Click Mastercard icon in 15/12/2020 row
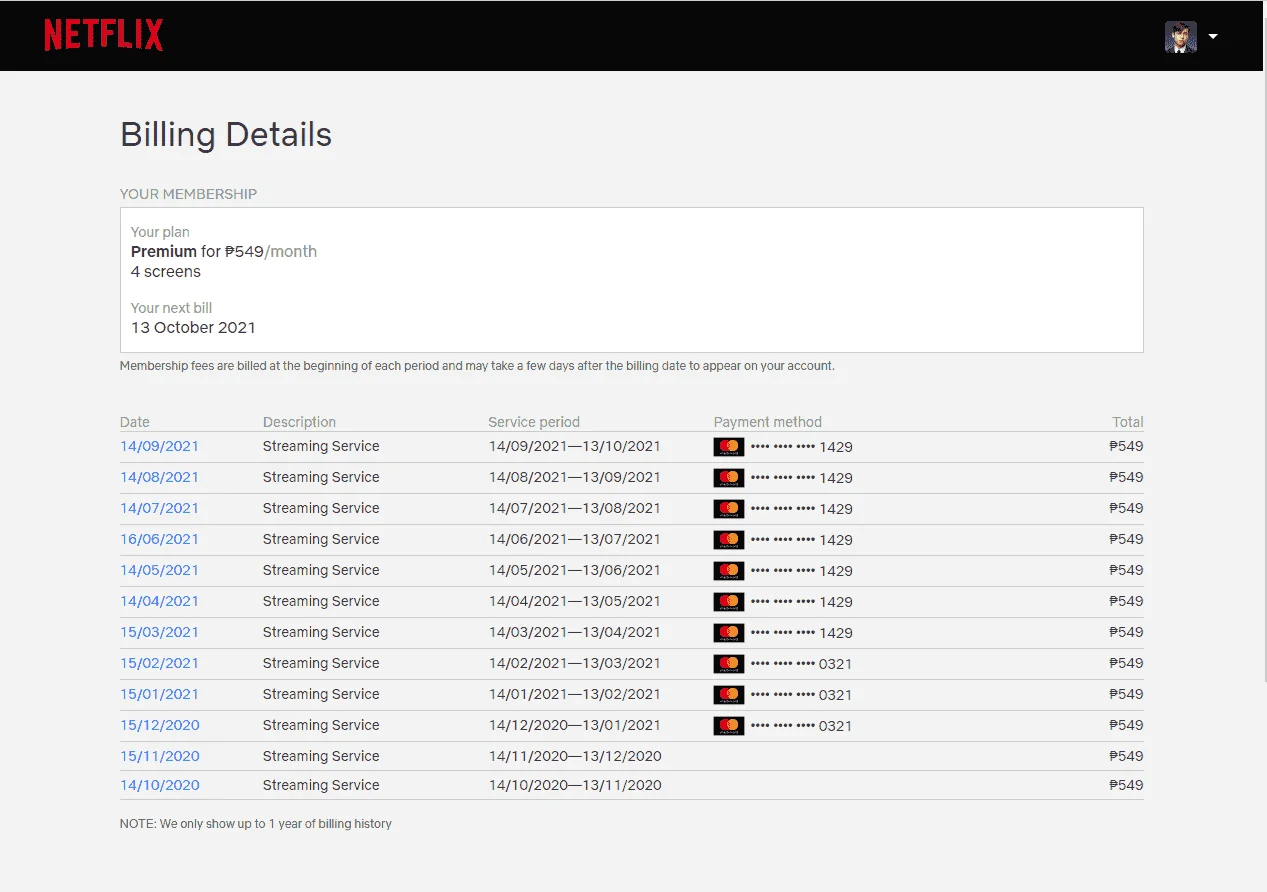 click(729, 726)
